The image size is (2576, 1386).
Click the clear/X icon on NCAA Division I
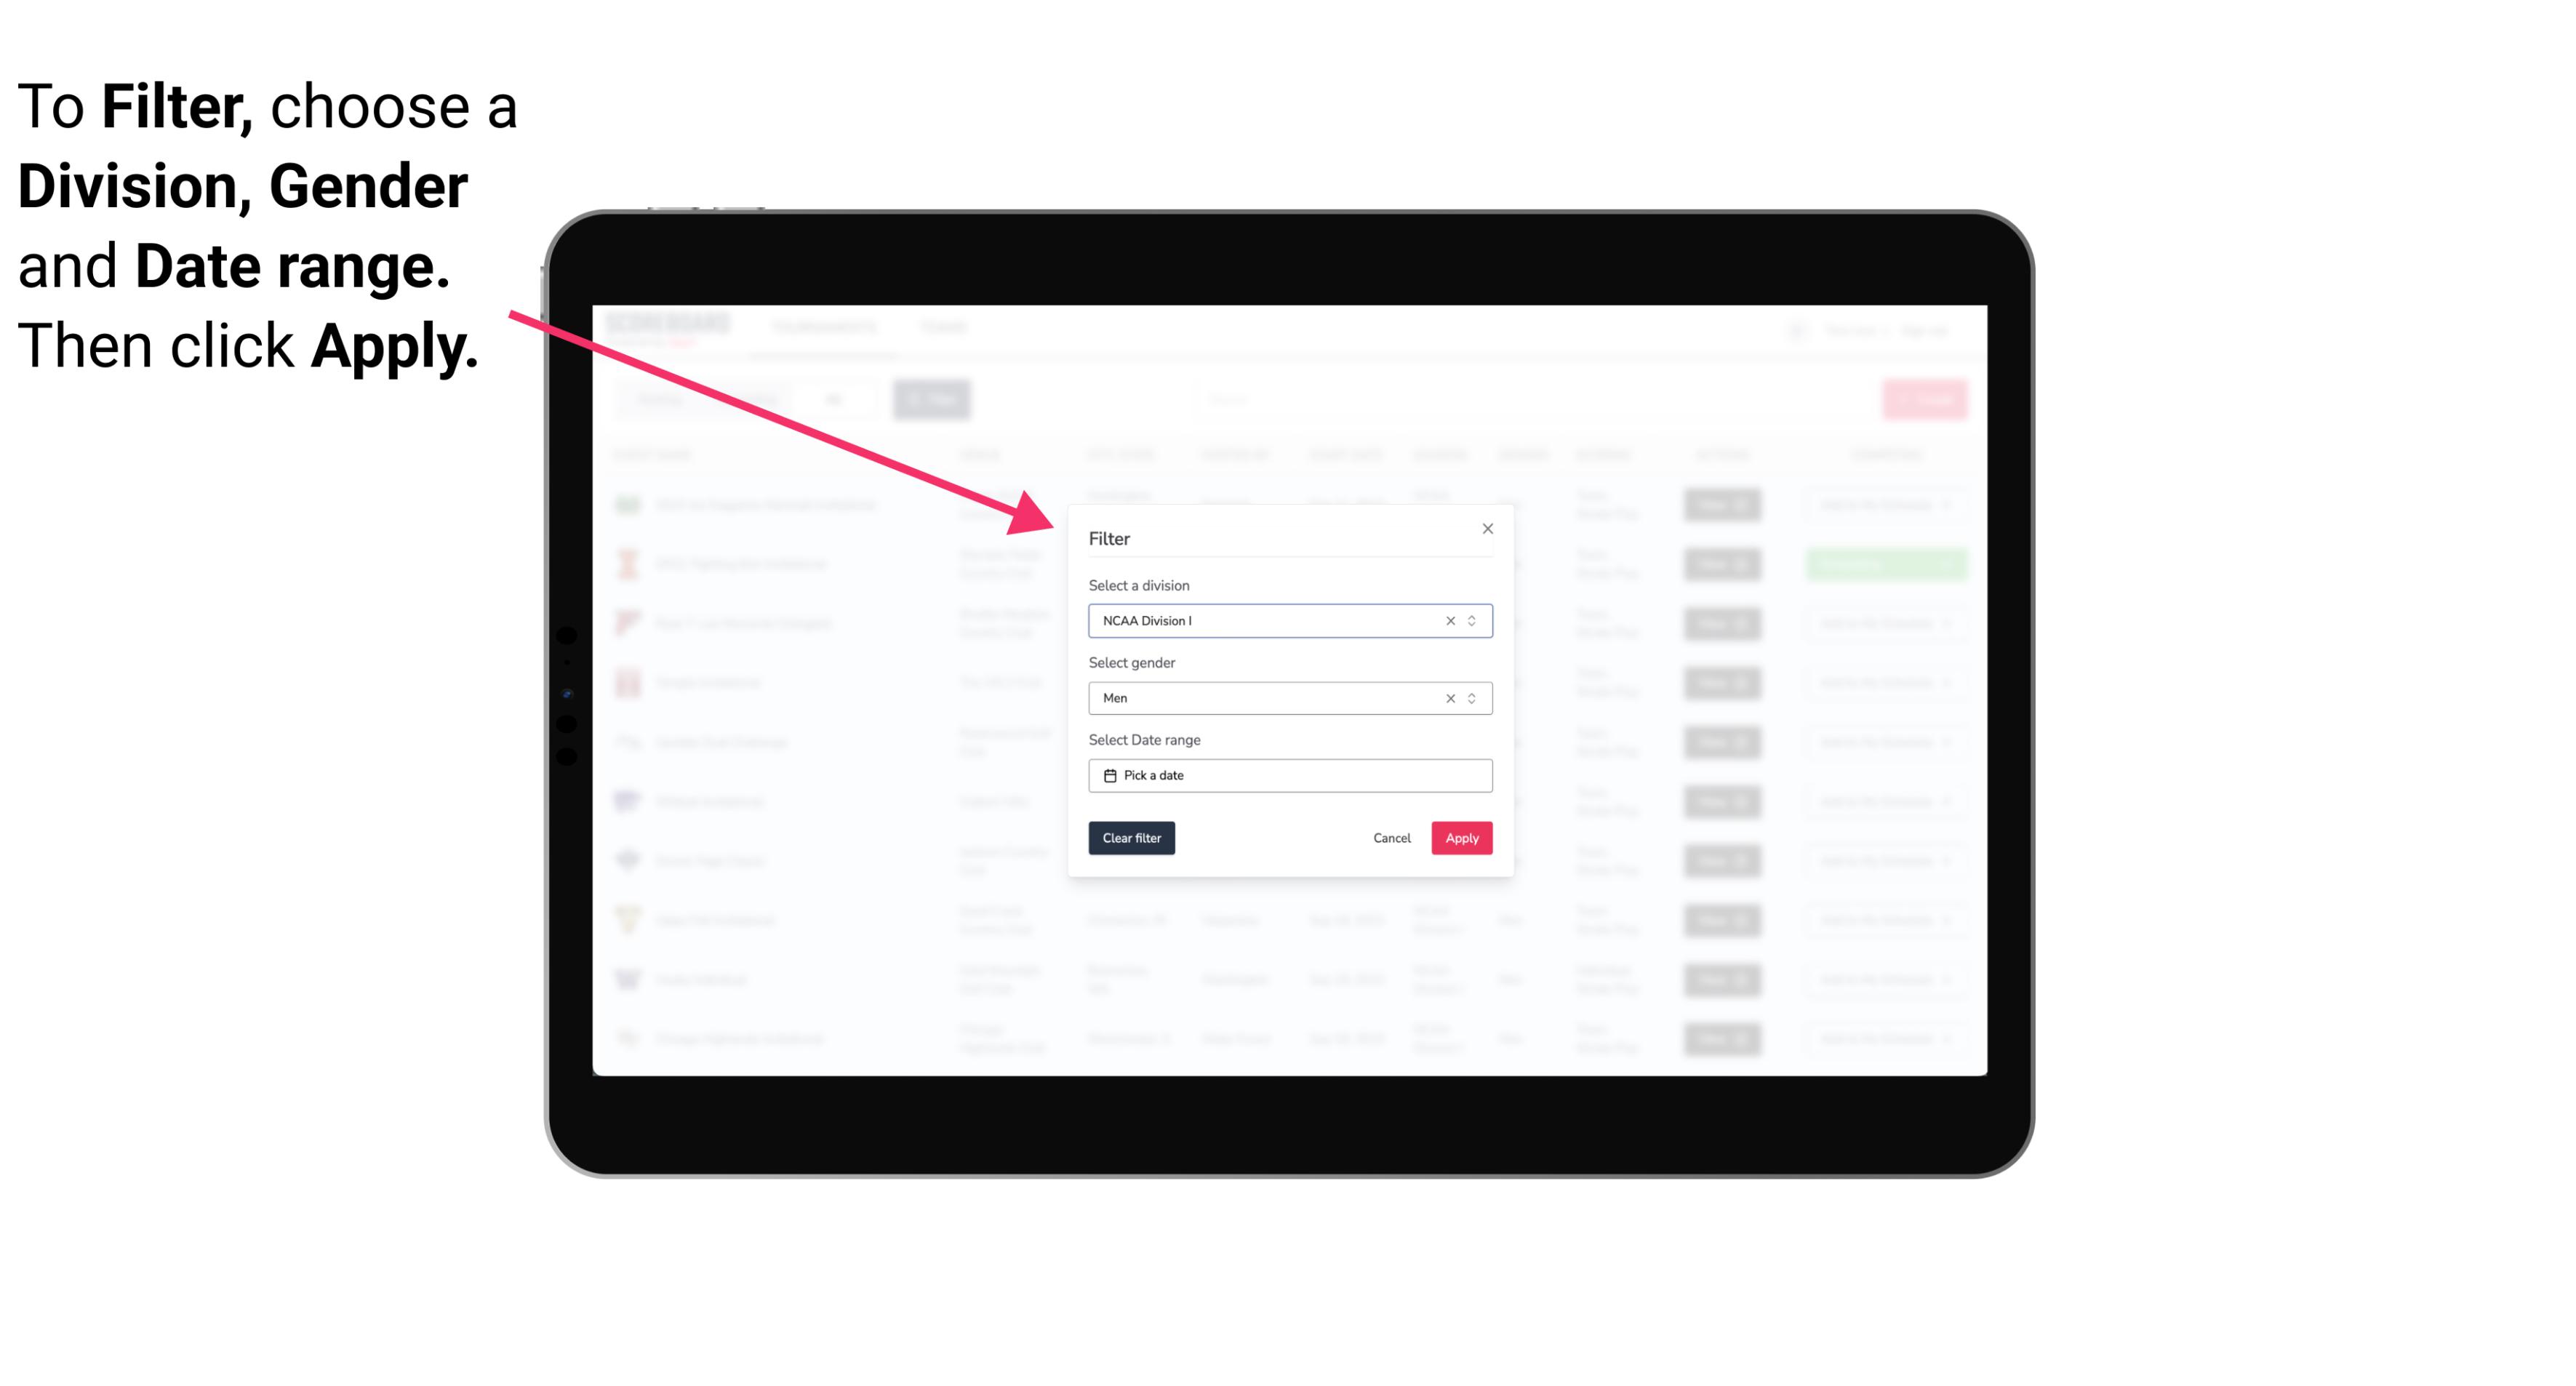click(x=1447, y=620)
